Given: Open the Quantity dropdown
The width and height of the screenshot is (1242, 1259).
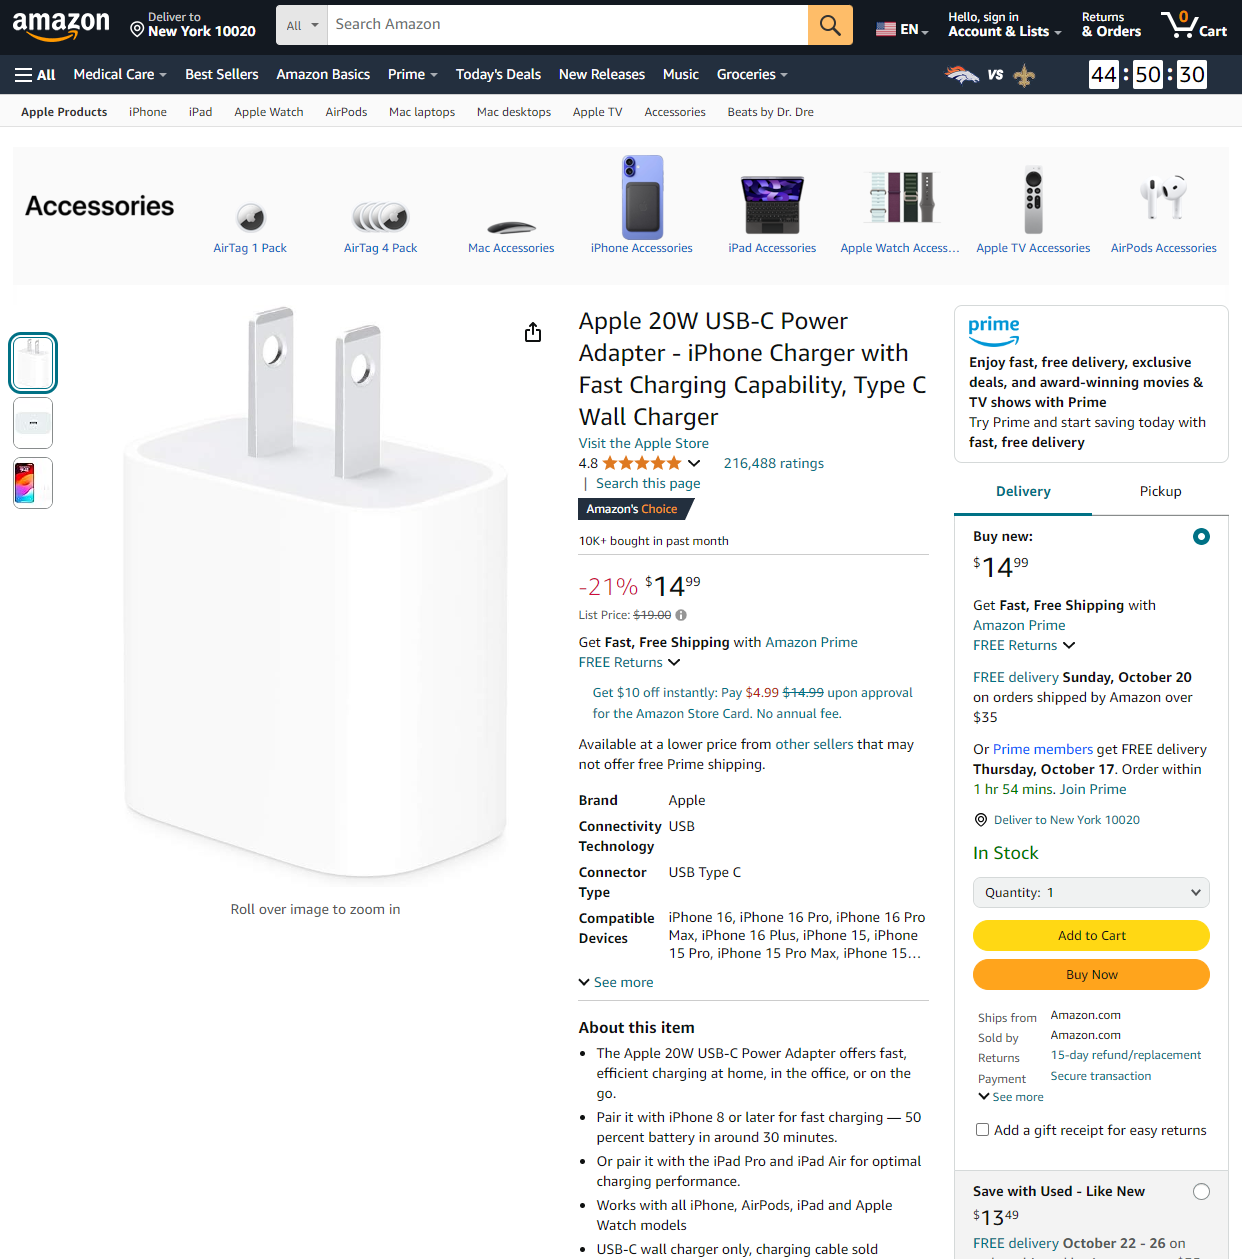Looking at the screenshot, I should (x=1091, y=893).
